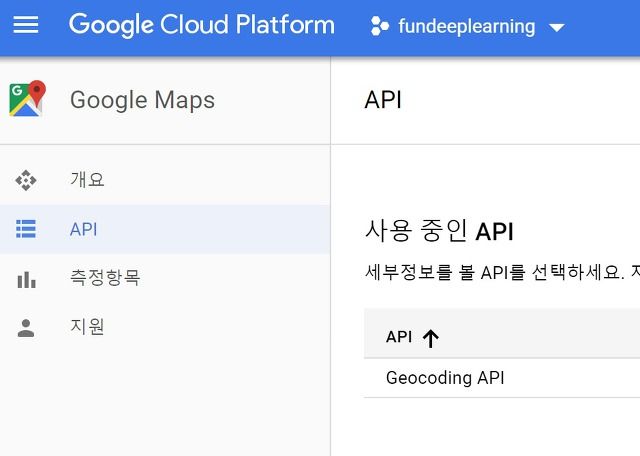Open the hamburger navigation menu
The height and width of the screenshot is (456, 640).
click(x=26, y=25)
